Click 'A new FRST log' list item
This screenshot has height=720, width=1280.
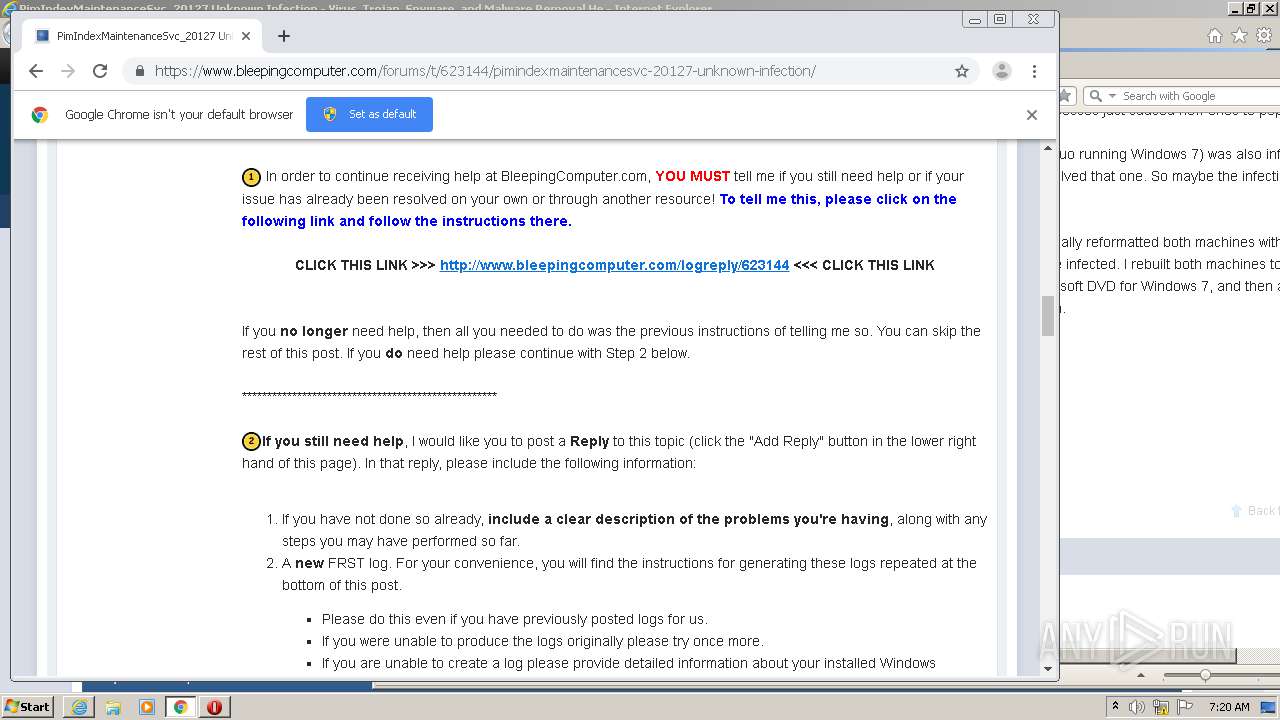point(629,574)
